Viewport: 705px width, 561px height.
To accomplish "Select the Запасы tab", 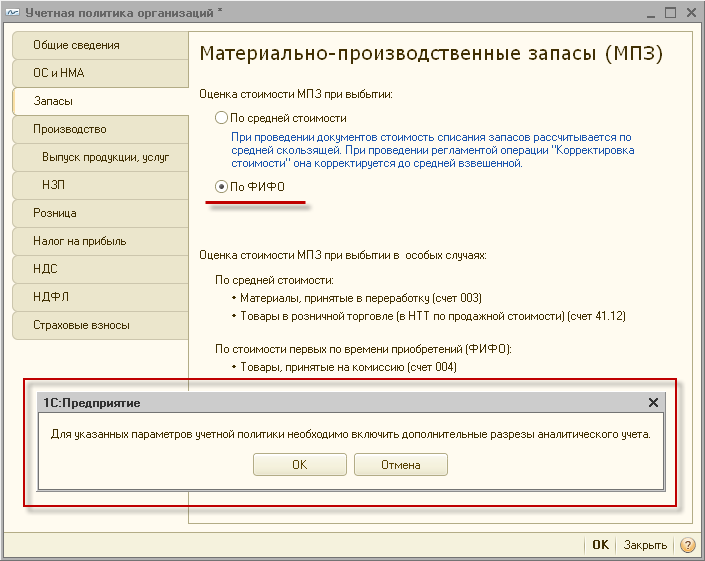I will pyautogui.click(x=100, y=101).
